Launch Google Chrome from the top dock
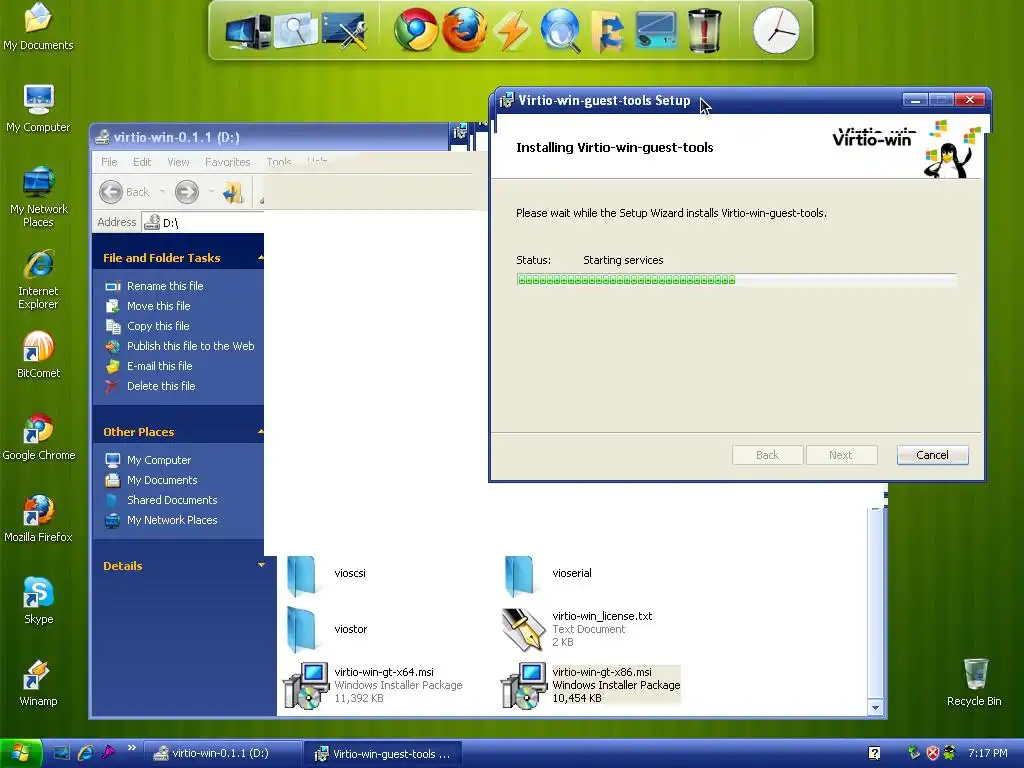1024x768 pixels. click(x=415, y=30)
